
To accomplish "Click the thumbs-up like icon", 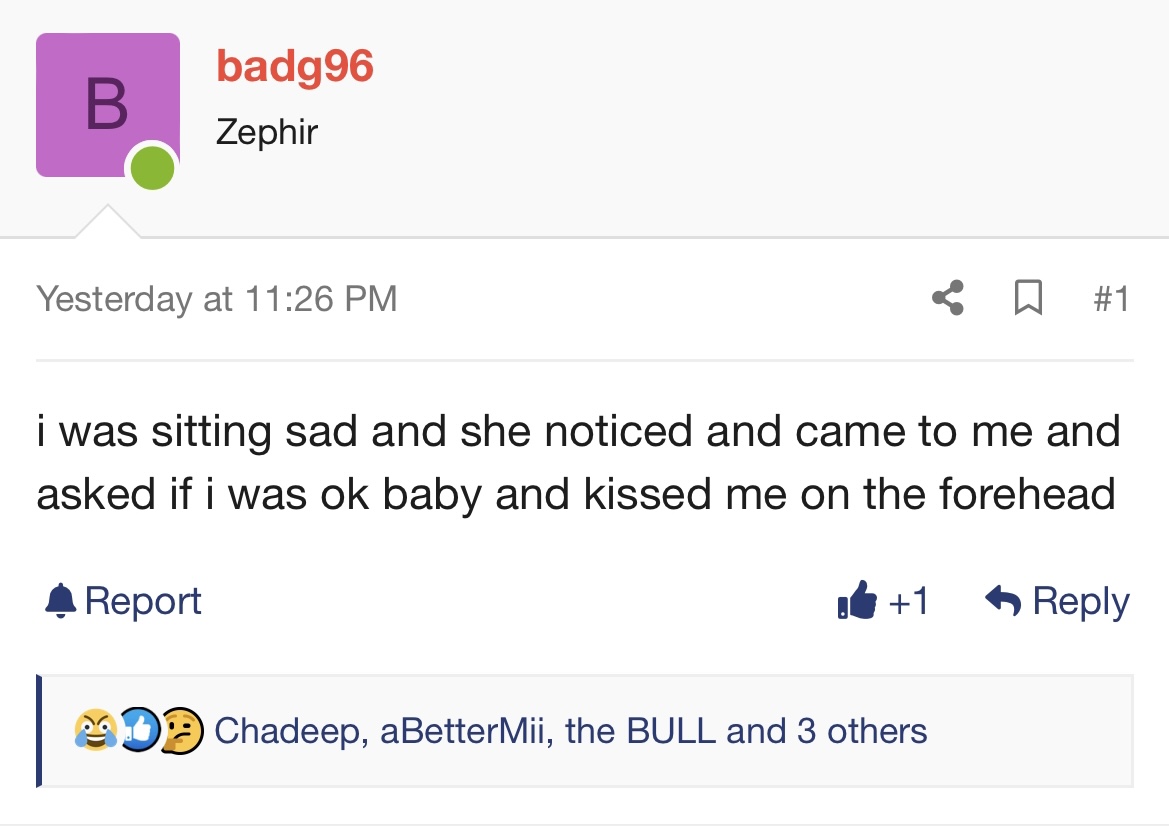I will click(x=857, y=599).
